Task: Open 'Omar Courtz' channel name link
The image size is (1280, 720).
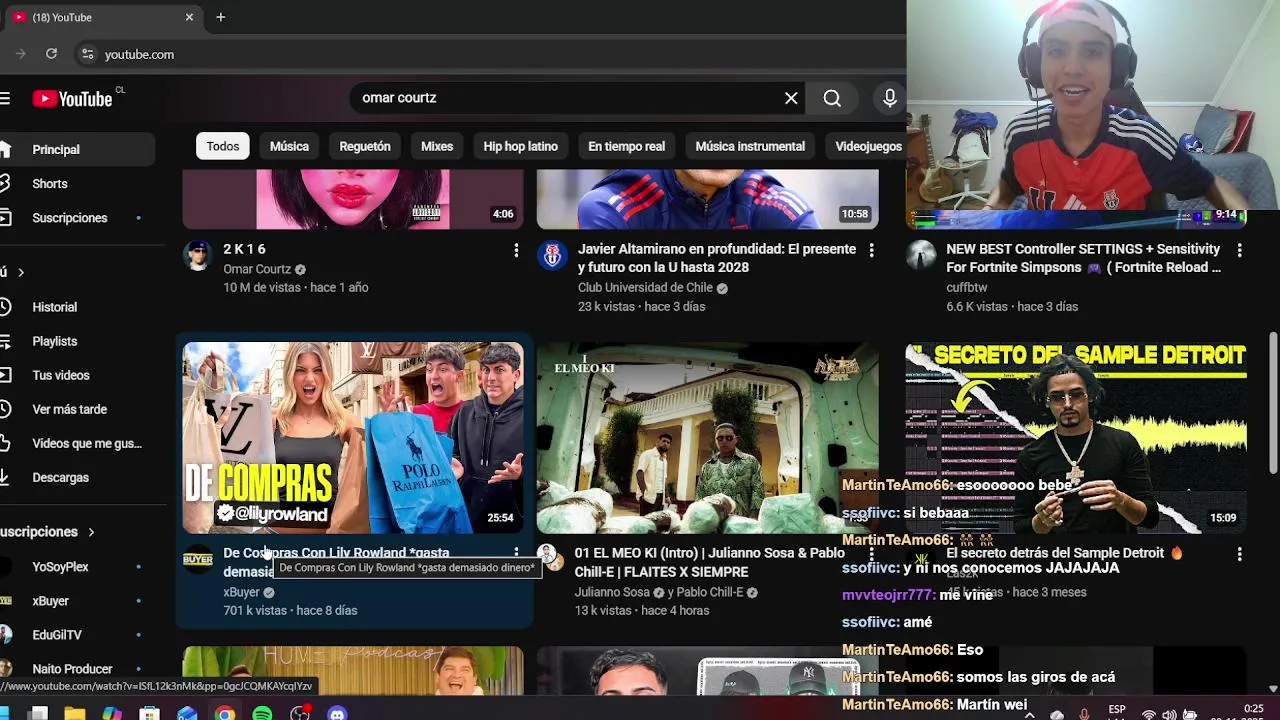Action: click(257, 269)
